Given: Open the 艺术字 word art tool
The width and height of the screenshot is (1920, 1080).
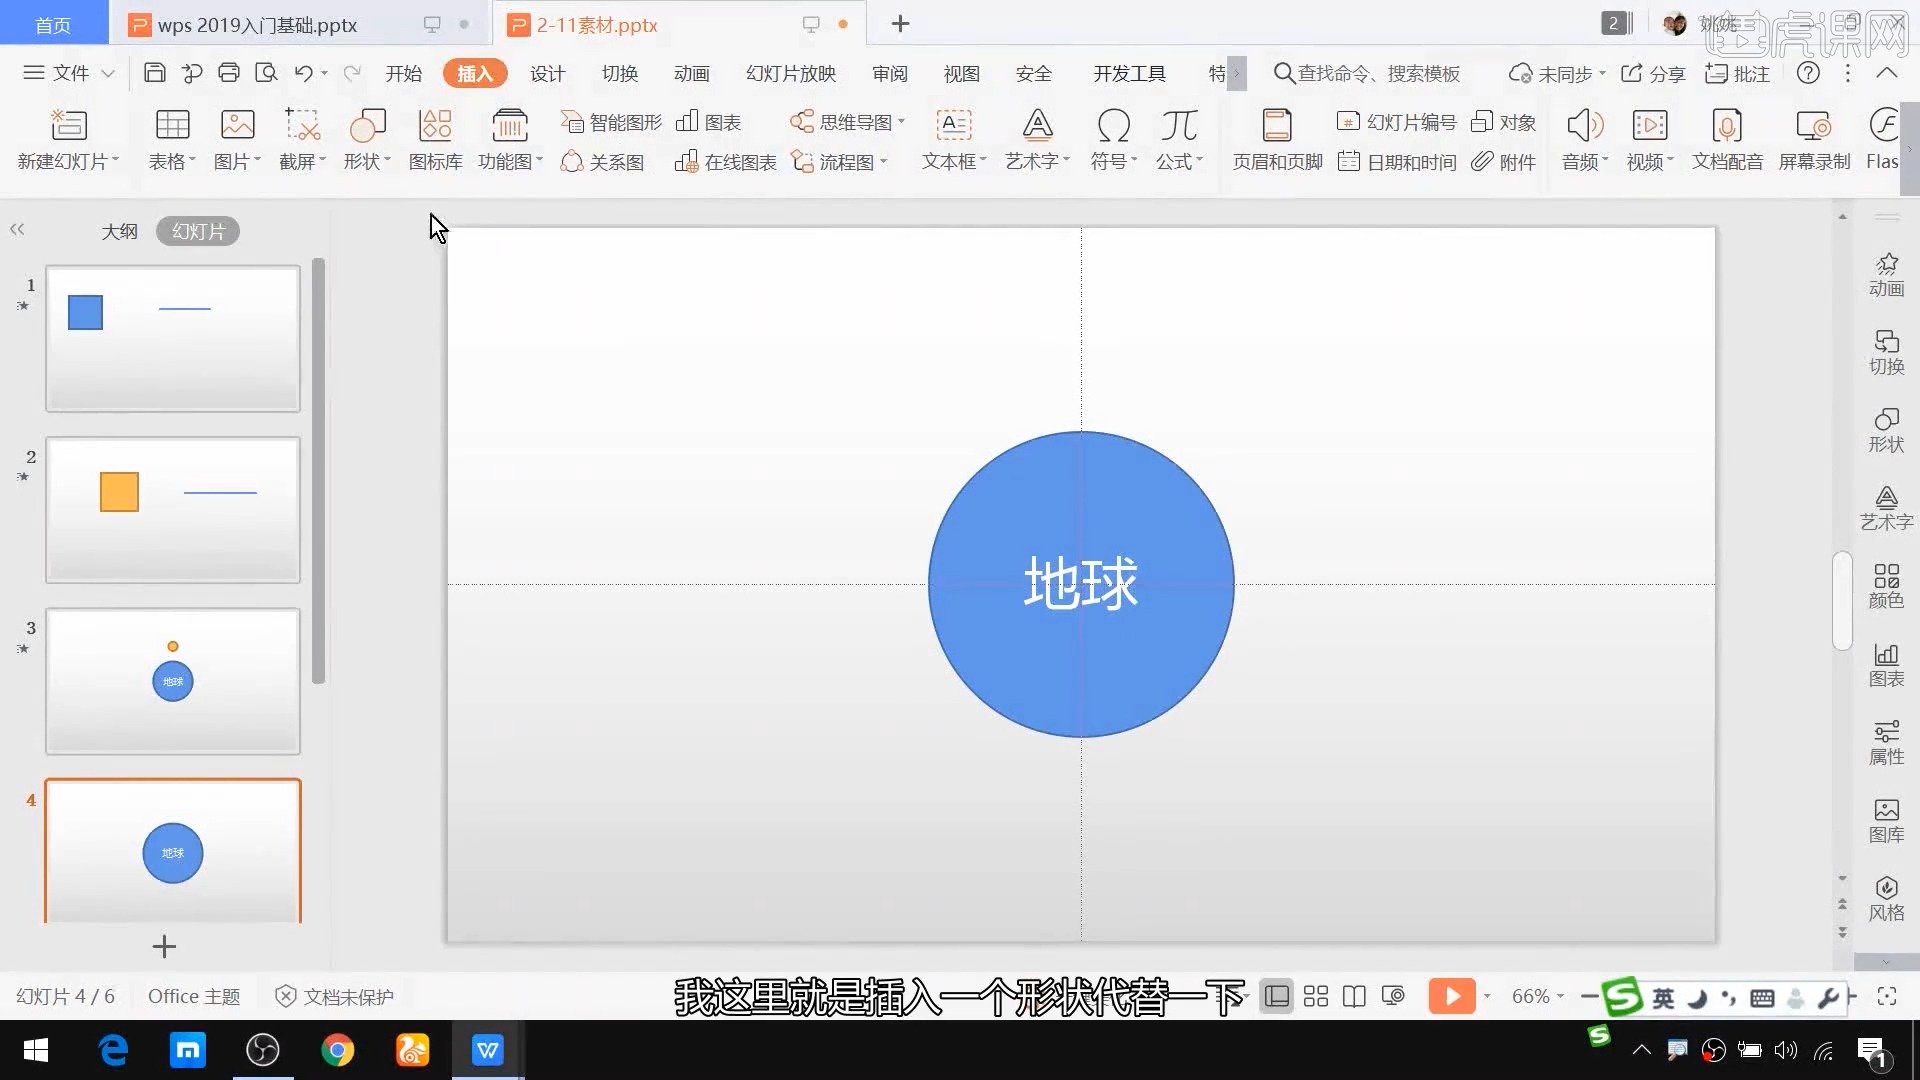Looking at the screenshot, I should [1037, 126].
